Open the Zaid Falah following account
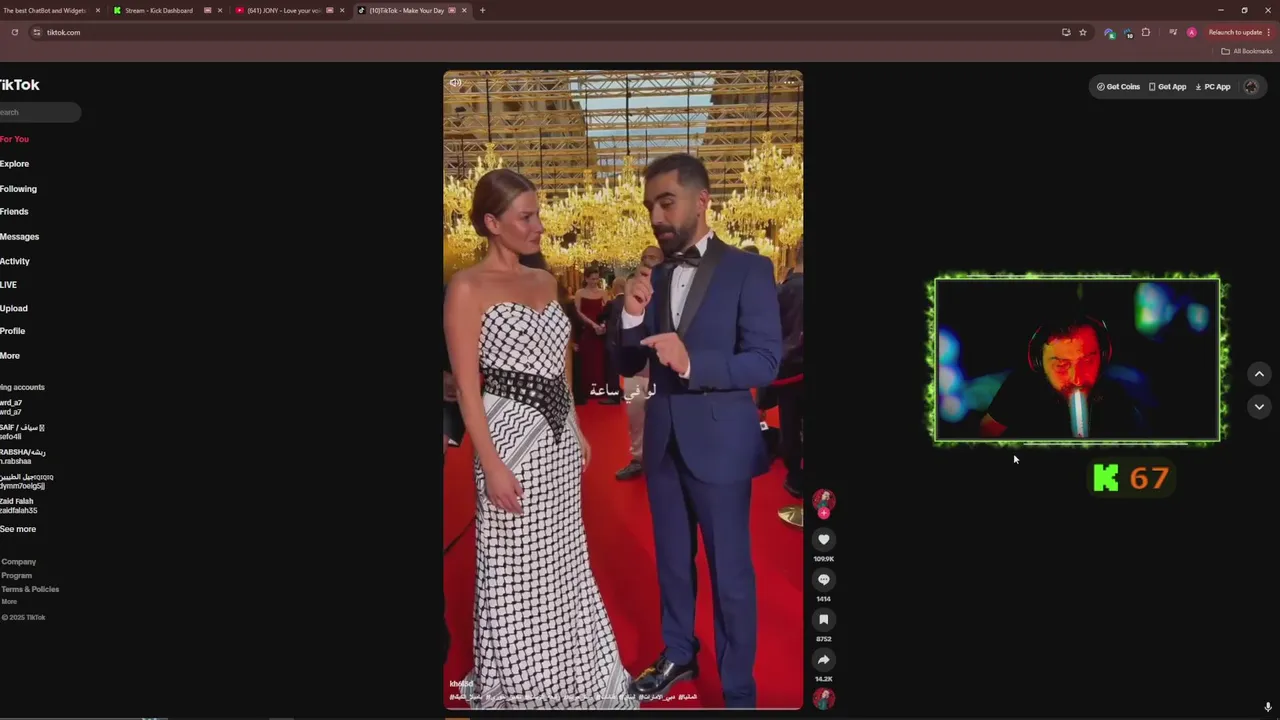The height and width of the screenshot is (720, 1280). click(x=19, y=506)
